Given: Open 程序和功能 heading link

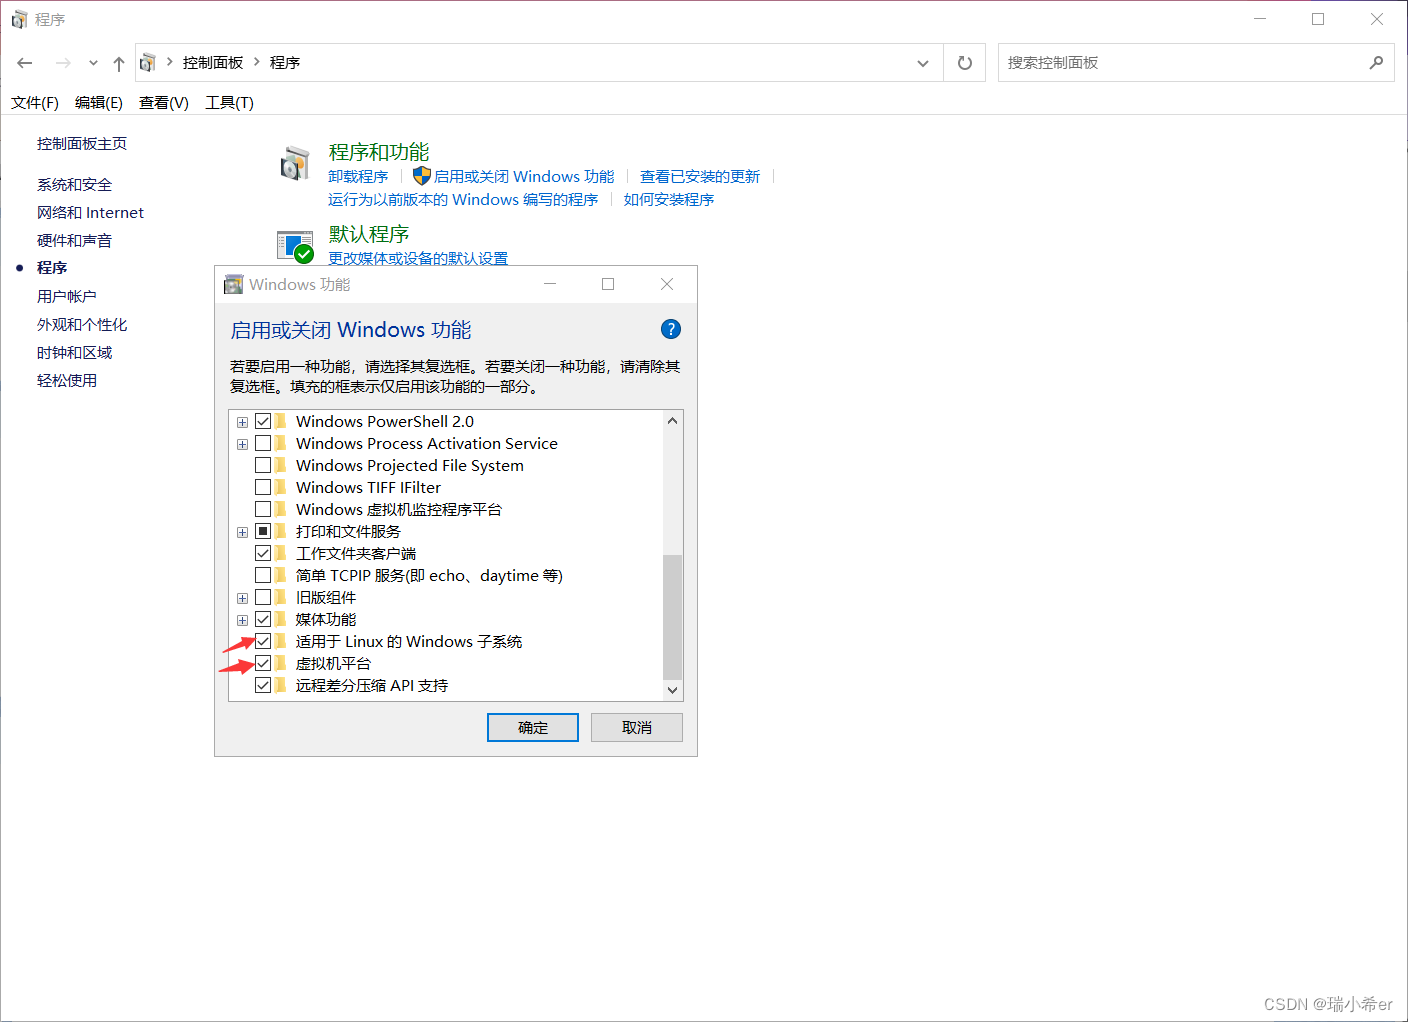Looking at the screenshot, I should pos(379,151).
